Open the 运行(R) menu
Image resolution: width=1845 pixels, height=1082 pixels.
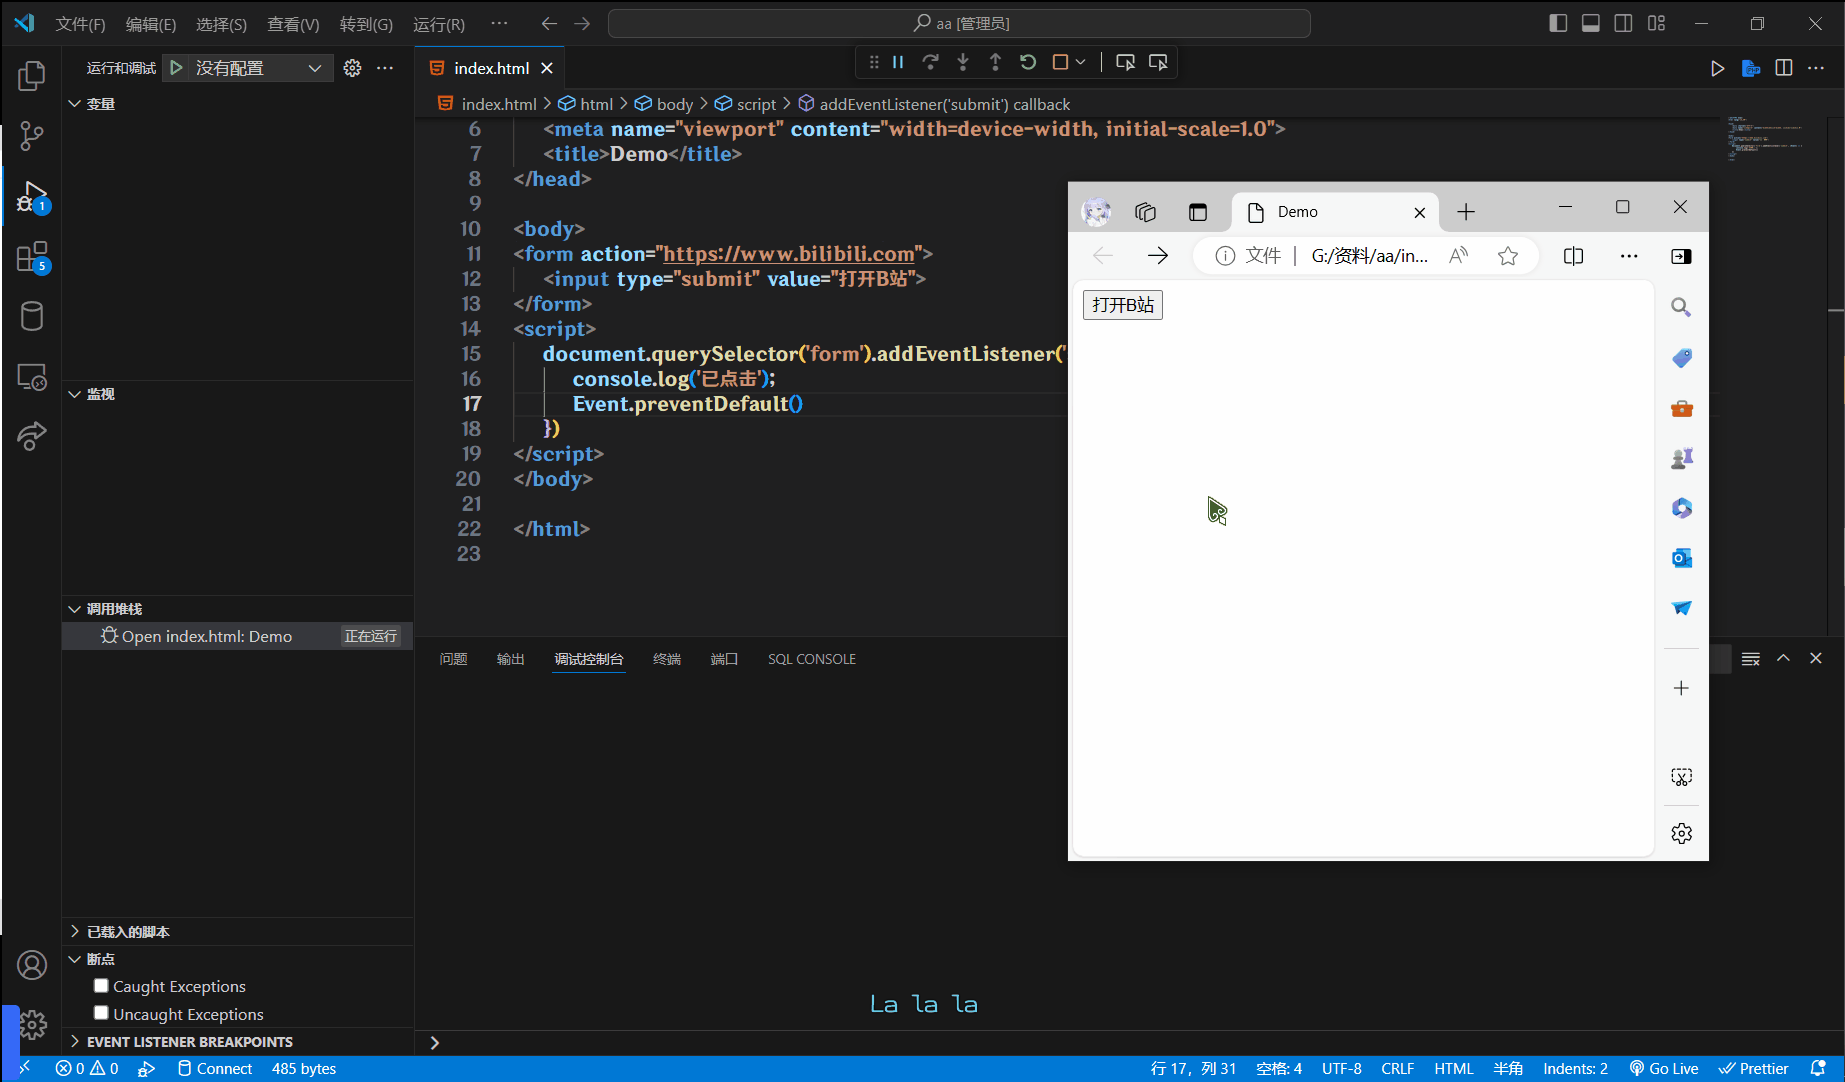click(439, 24)
